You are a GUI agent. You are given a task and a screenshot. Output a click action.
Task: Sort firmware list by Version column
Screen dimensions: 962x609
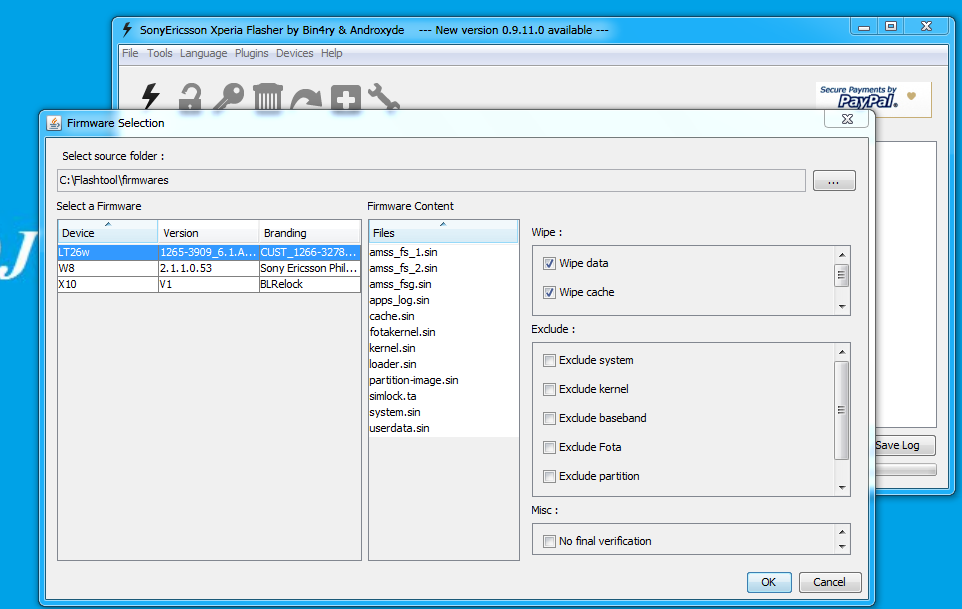coord(208,232)
